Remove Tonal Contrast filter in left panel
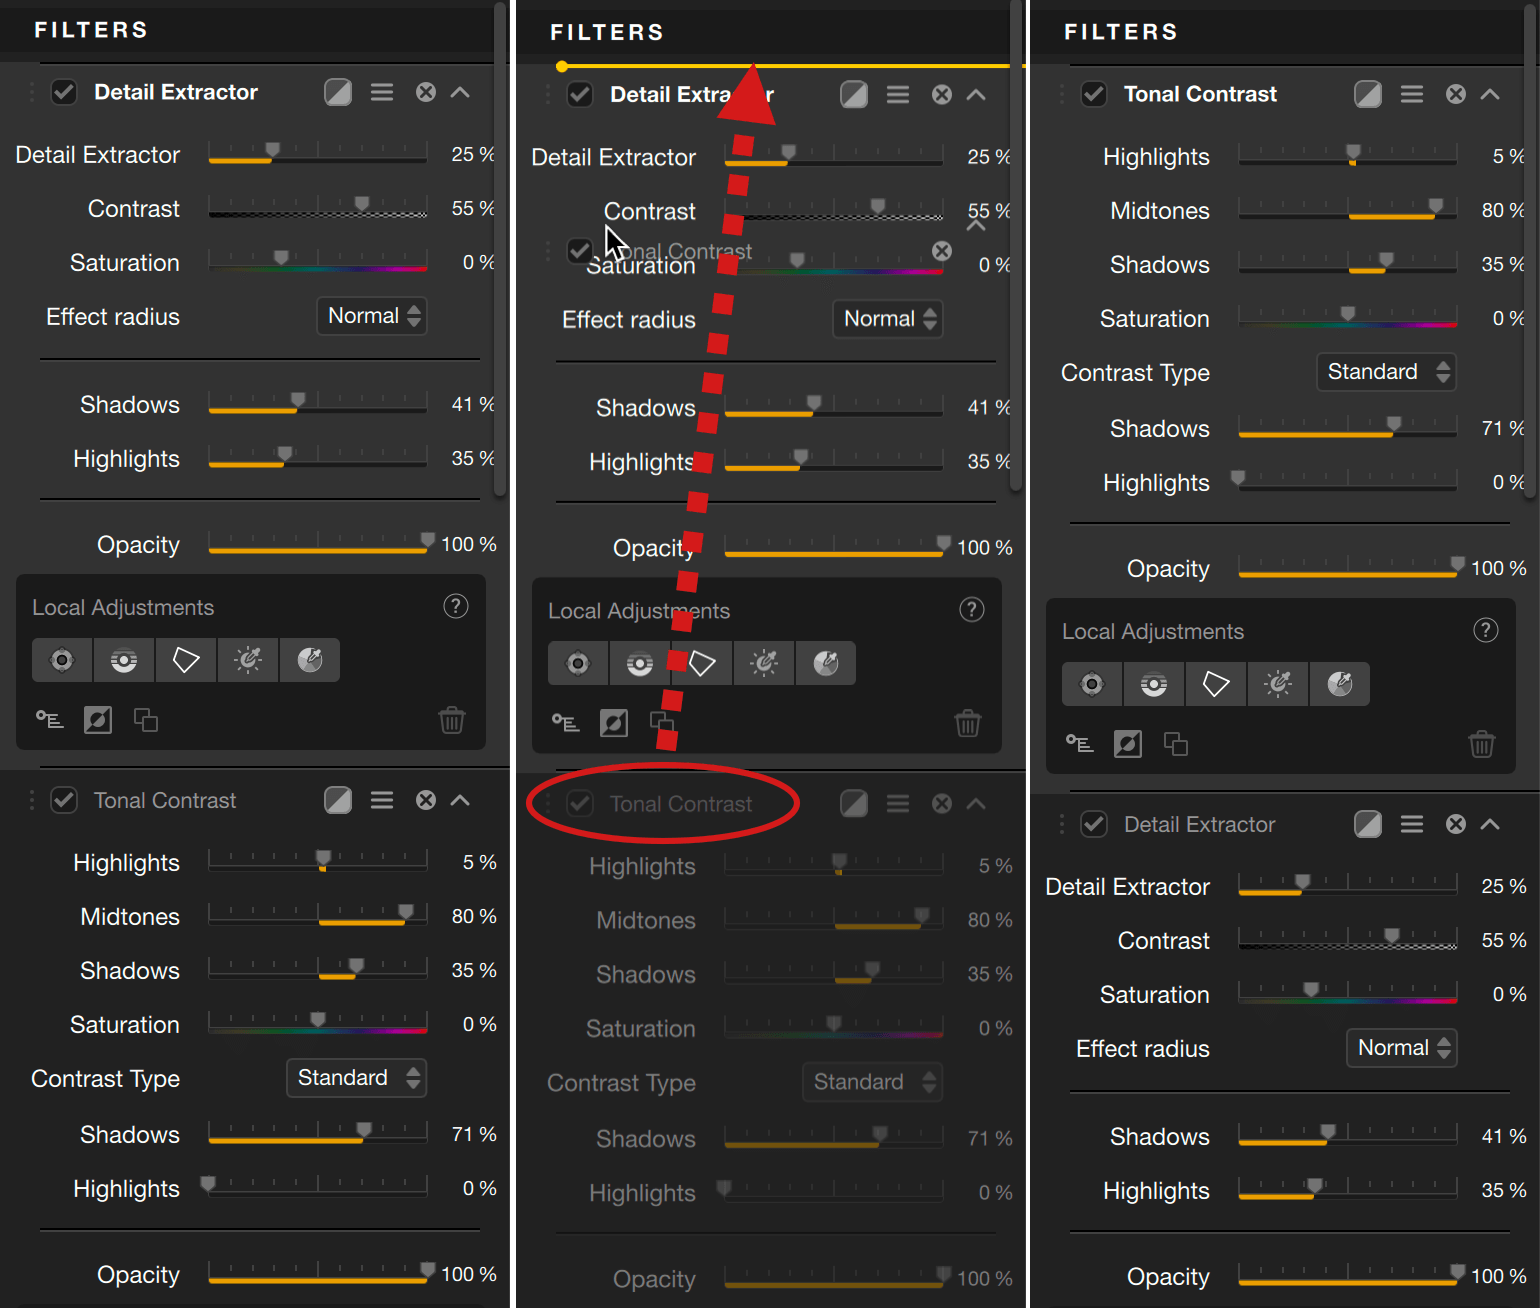Viewport: 1540px width, 1308px height. 426,800
